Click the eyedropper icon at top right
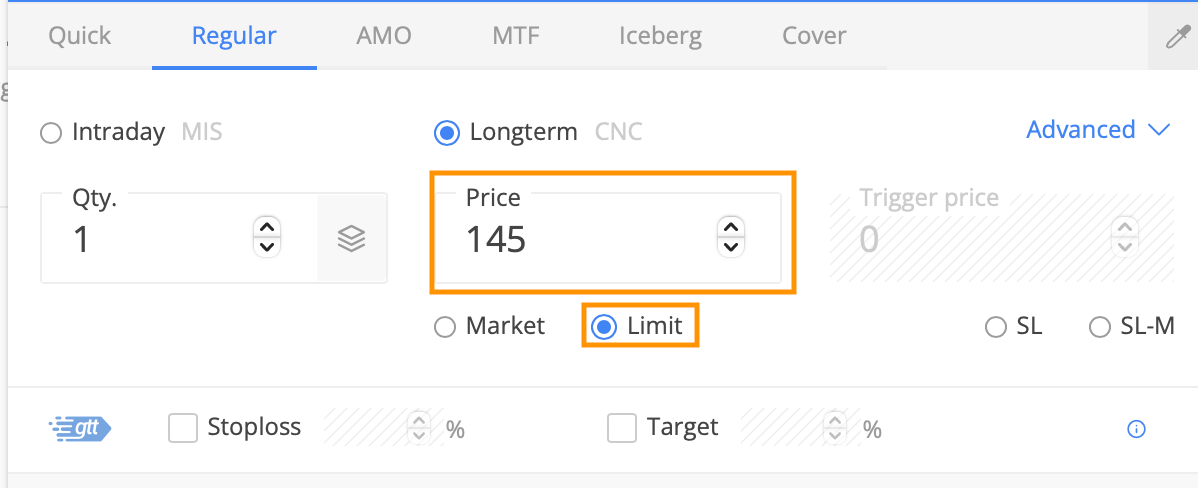Screen dimensions: 1198x488 [1177, 37]
